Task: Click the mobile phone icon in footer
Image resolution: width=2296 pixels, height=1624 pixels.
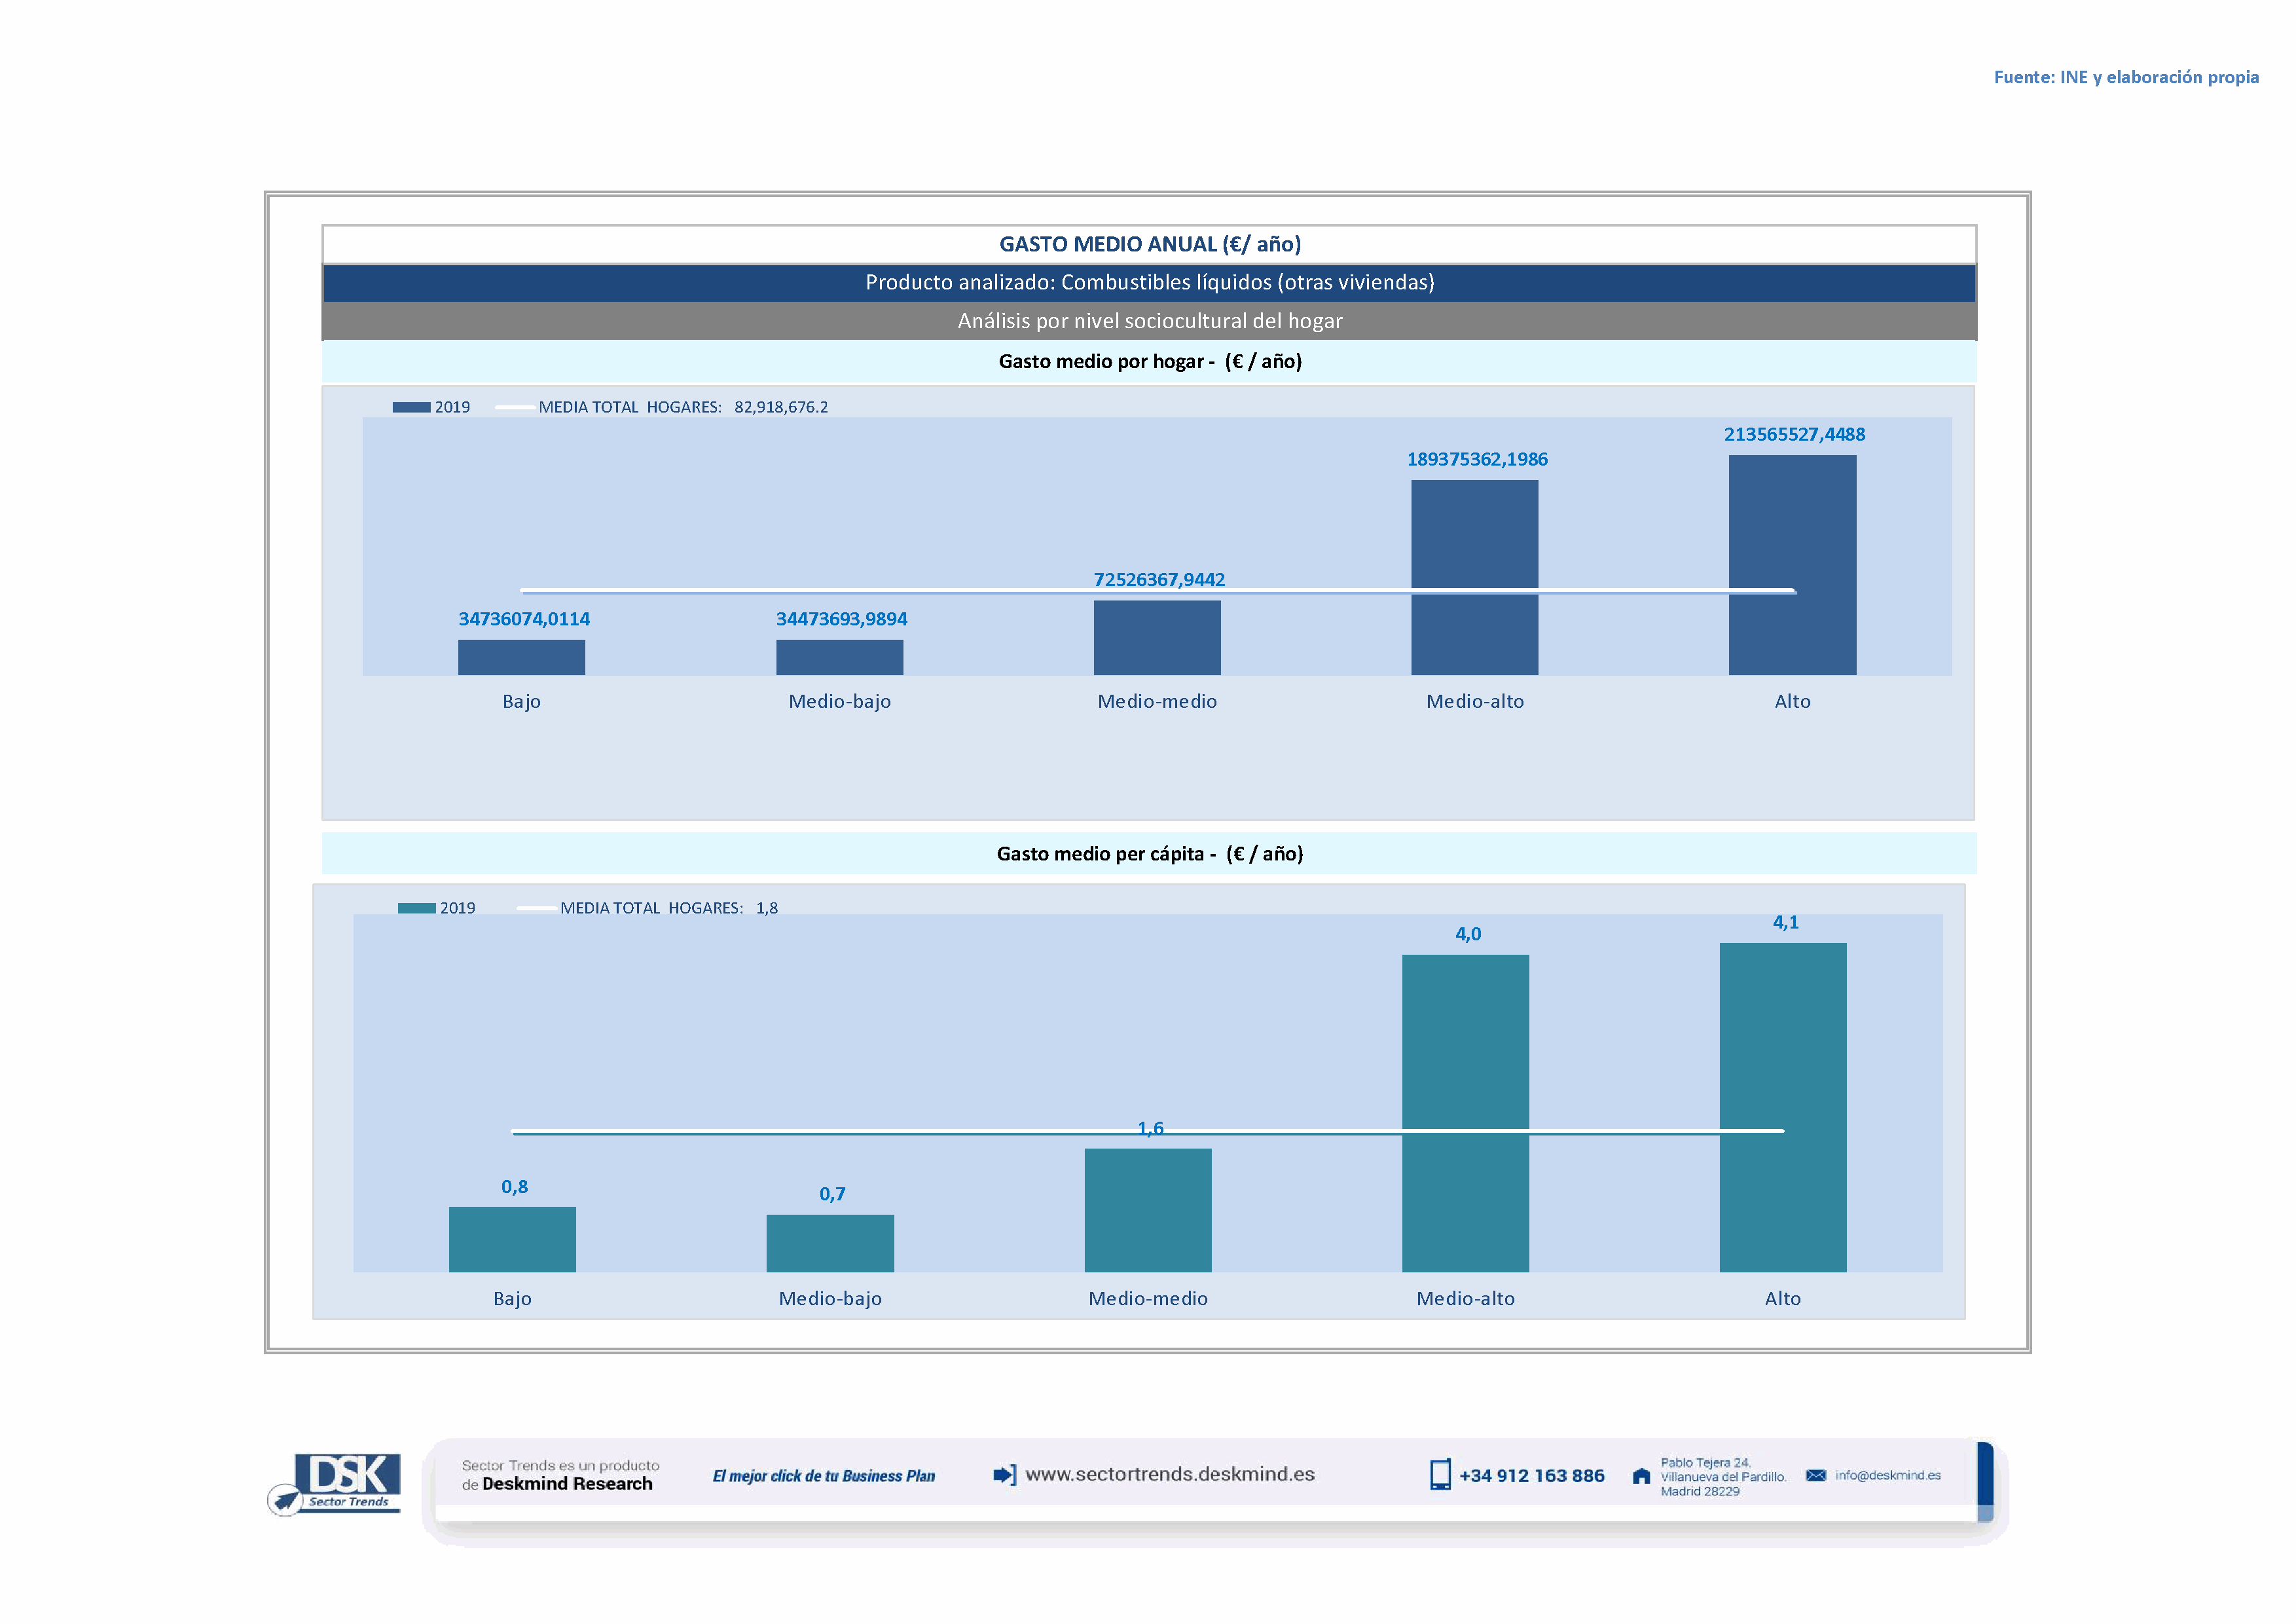Action: pos(1439,1475)
